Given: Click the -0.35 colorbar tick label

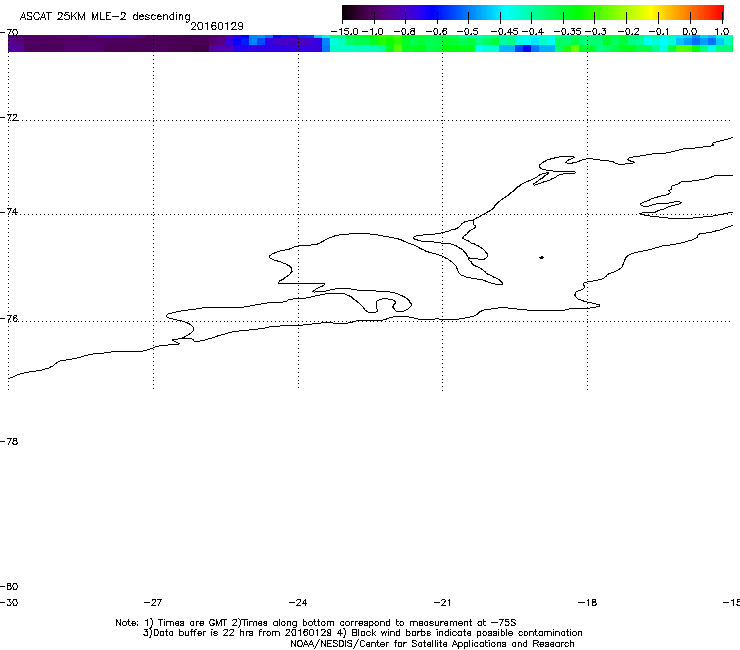Looking at the screenshot, I should [568, 32].
